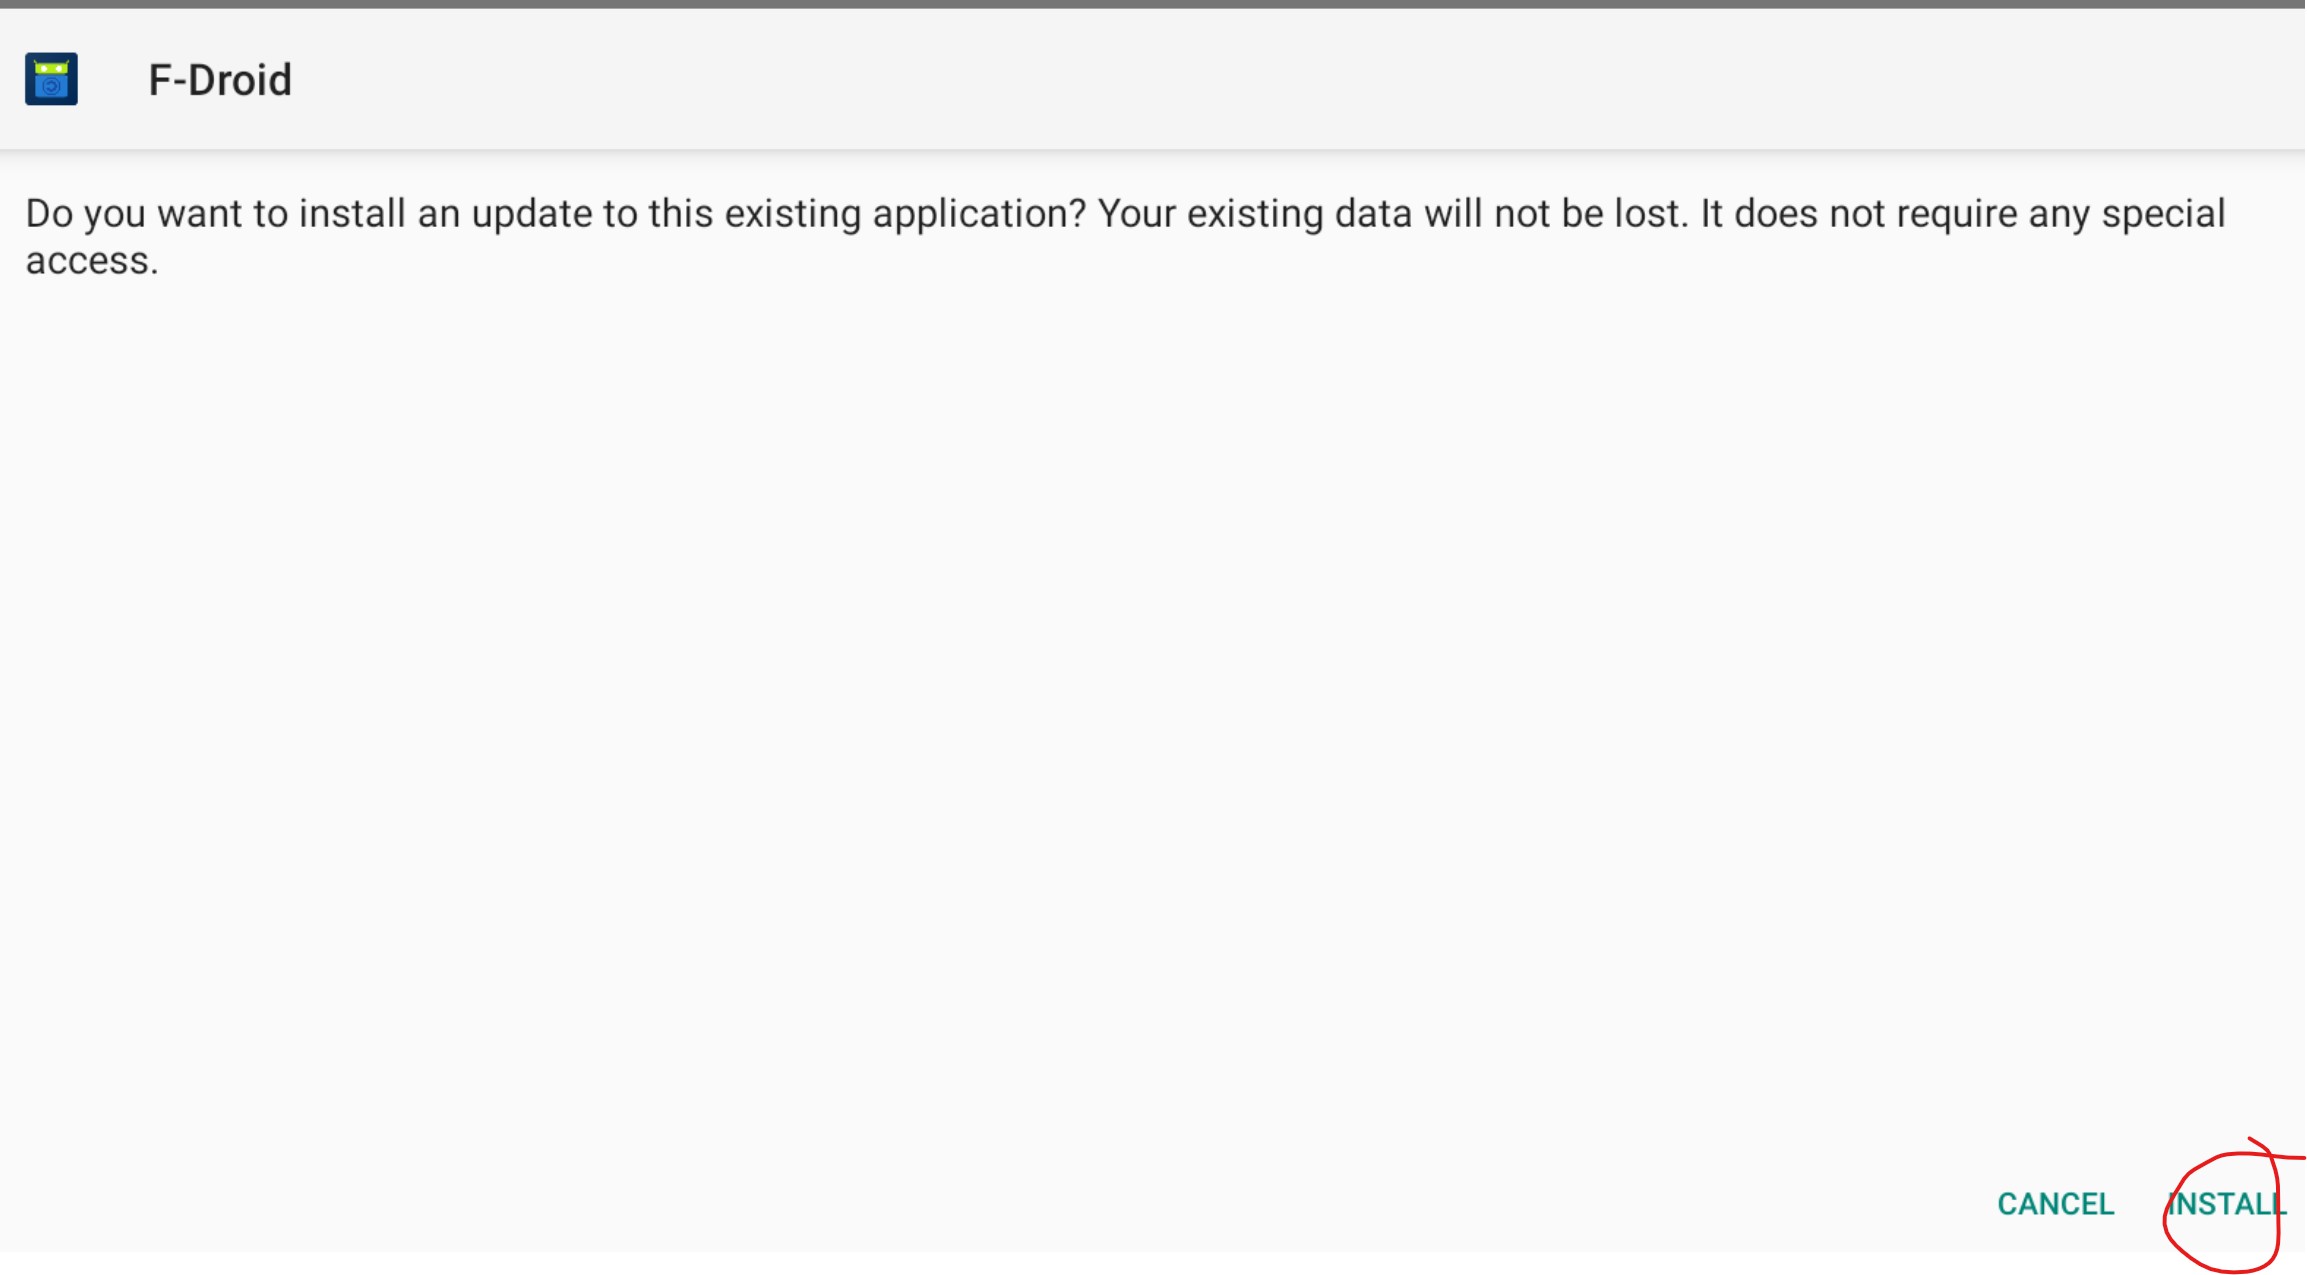Click "does not require any special" text

(x=1980, y=214)
